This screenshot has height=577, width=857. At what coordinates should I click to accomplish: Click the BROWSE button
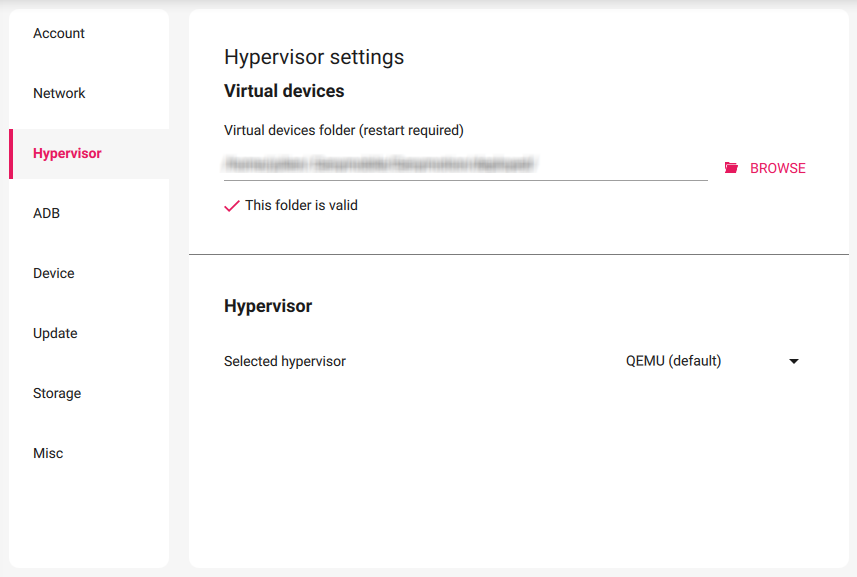point(777,168)
